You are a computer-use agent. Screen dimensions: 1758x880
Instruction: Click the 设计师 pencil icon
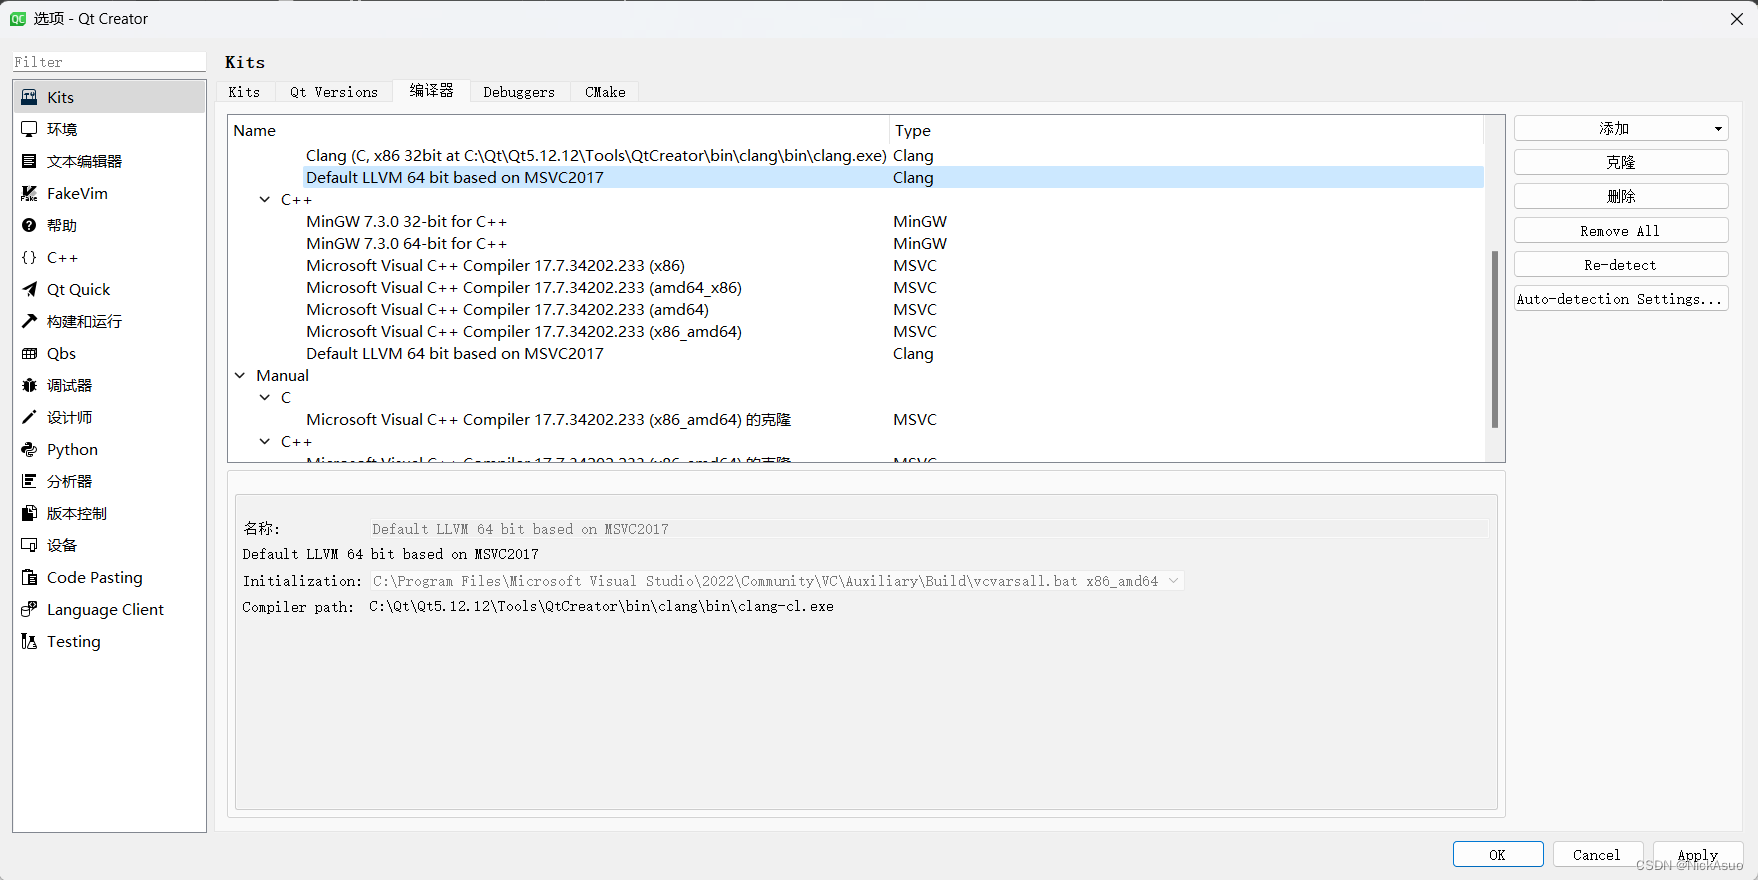(29, 417)
